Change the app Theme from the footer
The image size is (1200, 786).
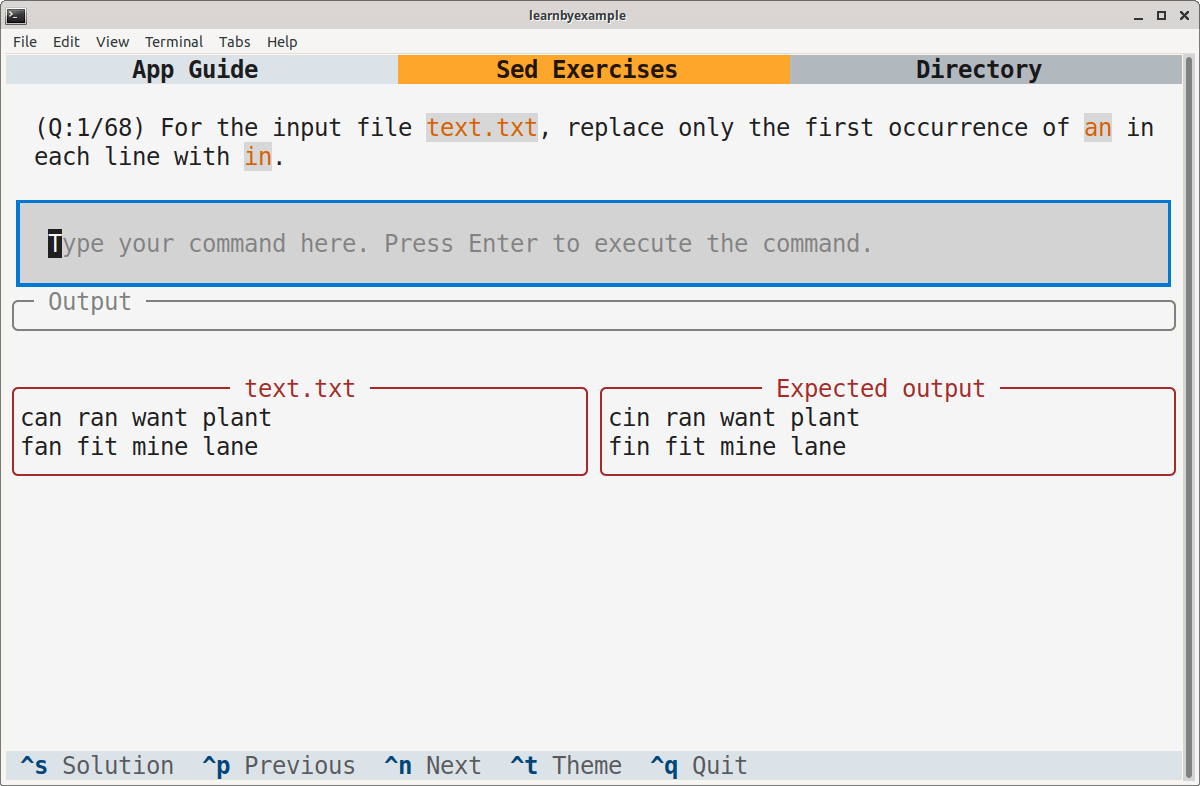click(x=565, y=765)
